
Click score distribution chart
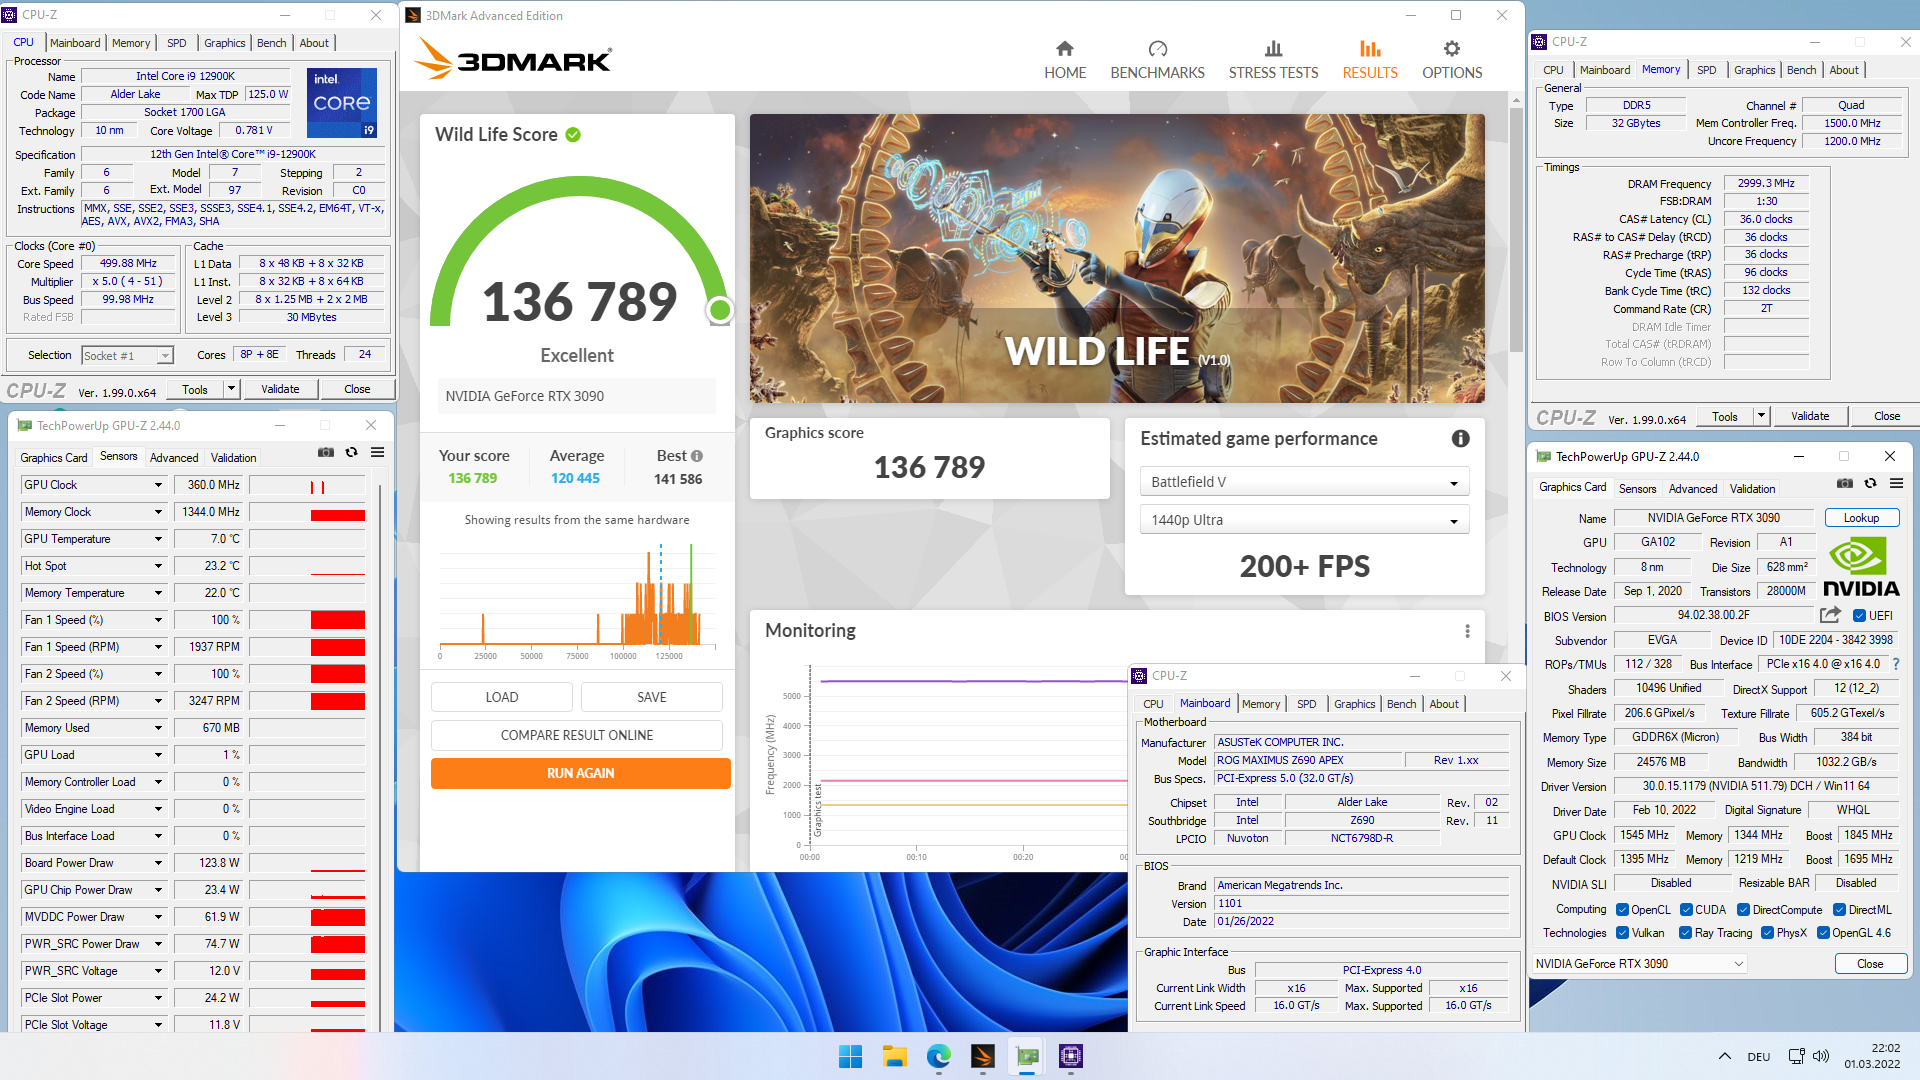click(x=578, y=600)
